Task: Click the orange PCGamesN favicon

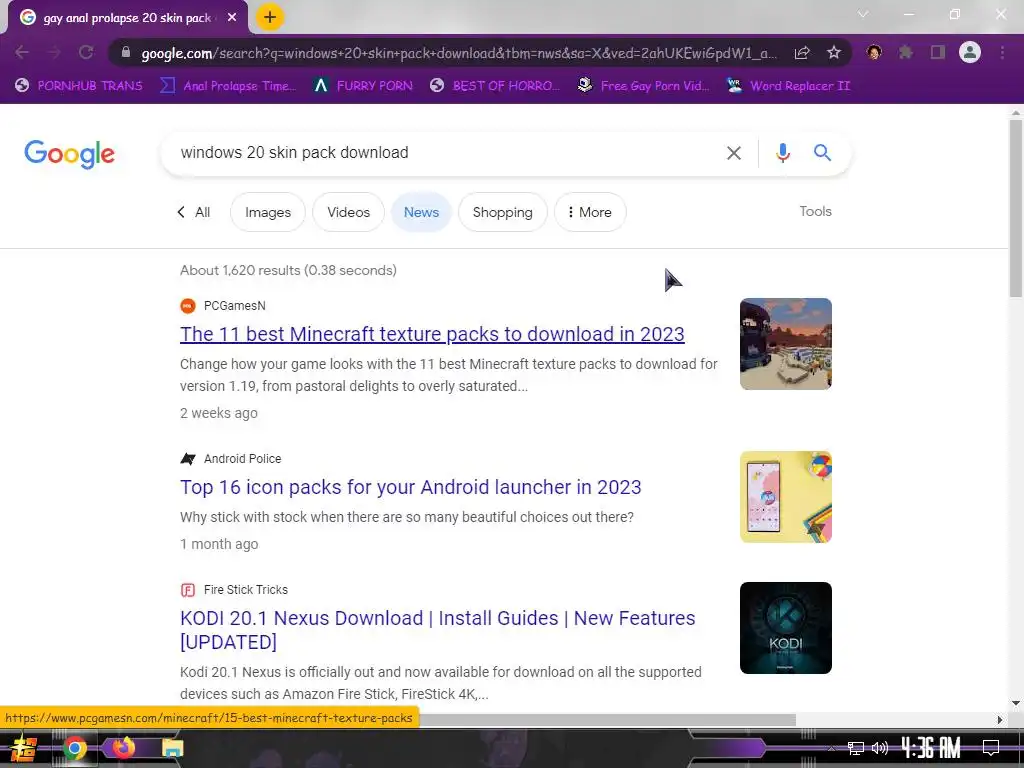Action: click(x=188, y=306)
